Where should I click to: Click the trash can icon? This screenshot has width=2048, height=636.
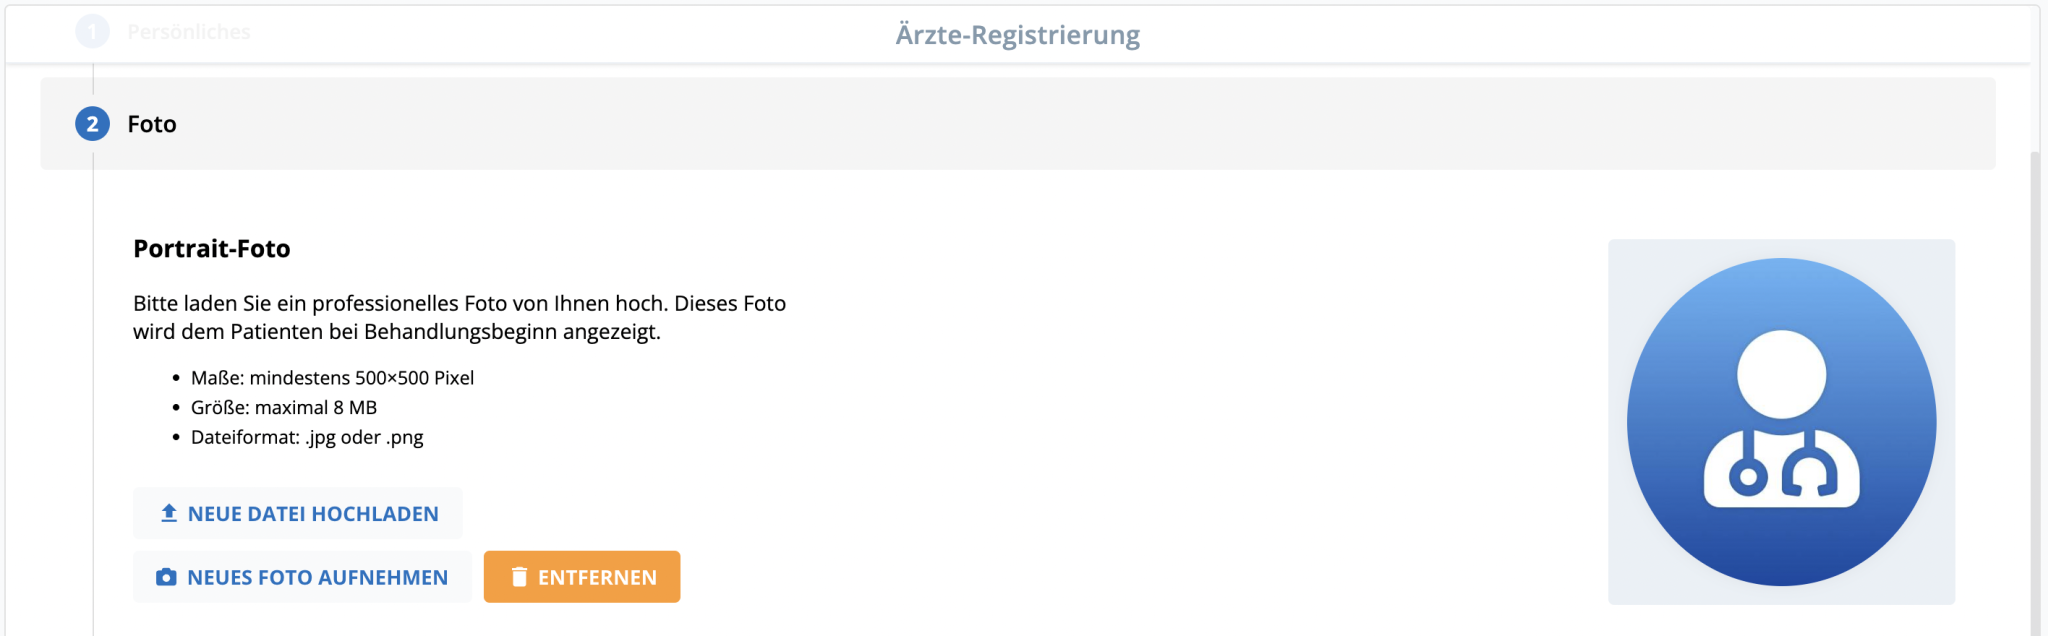(x=519, y=577)
